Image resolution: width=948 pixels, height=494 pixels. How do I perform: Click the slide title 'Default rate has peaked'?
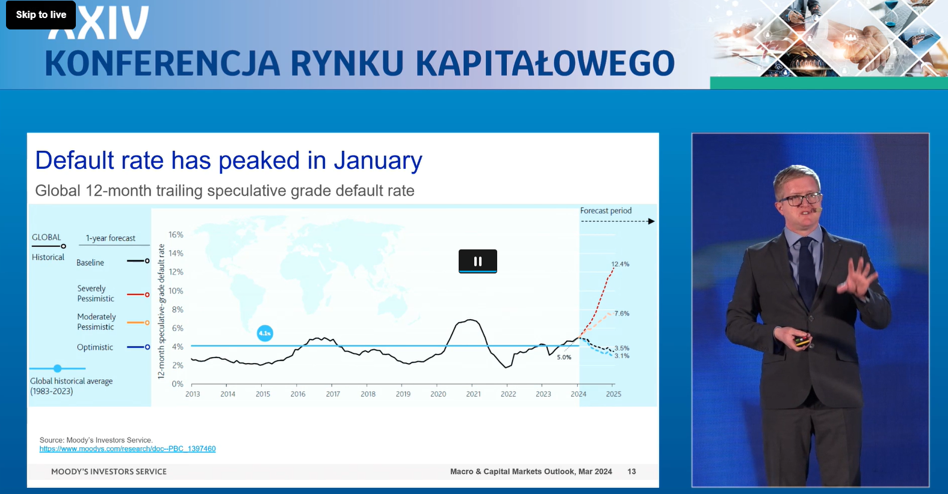pos(228,160)
